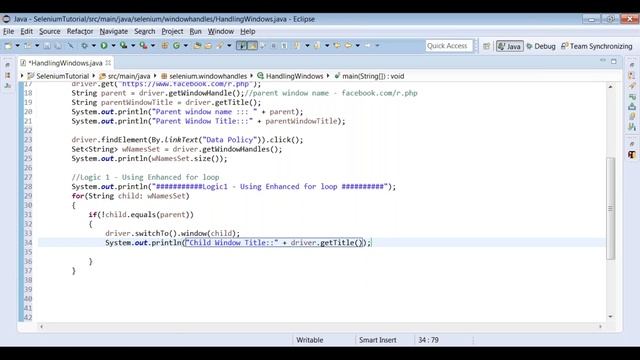Click the horizontal scrollbar left arrow
The height and width of the screenshot is (360, 640).
pyautogui.click(x=41, y=326)
